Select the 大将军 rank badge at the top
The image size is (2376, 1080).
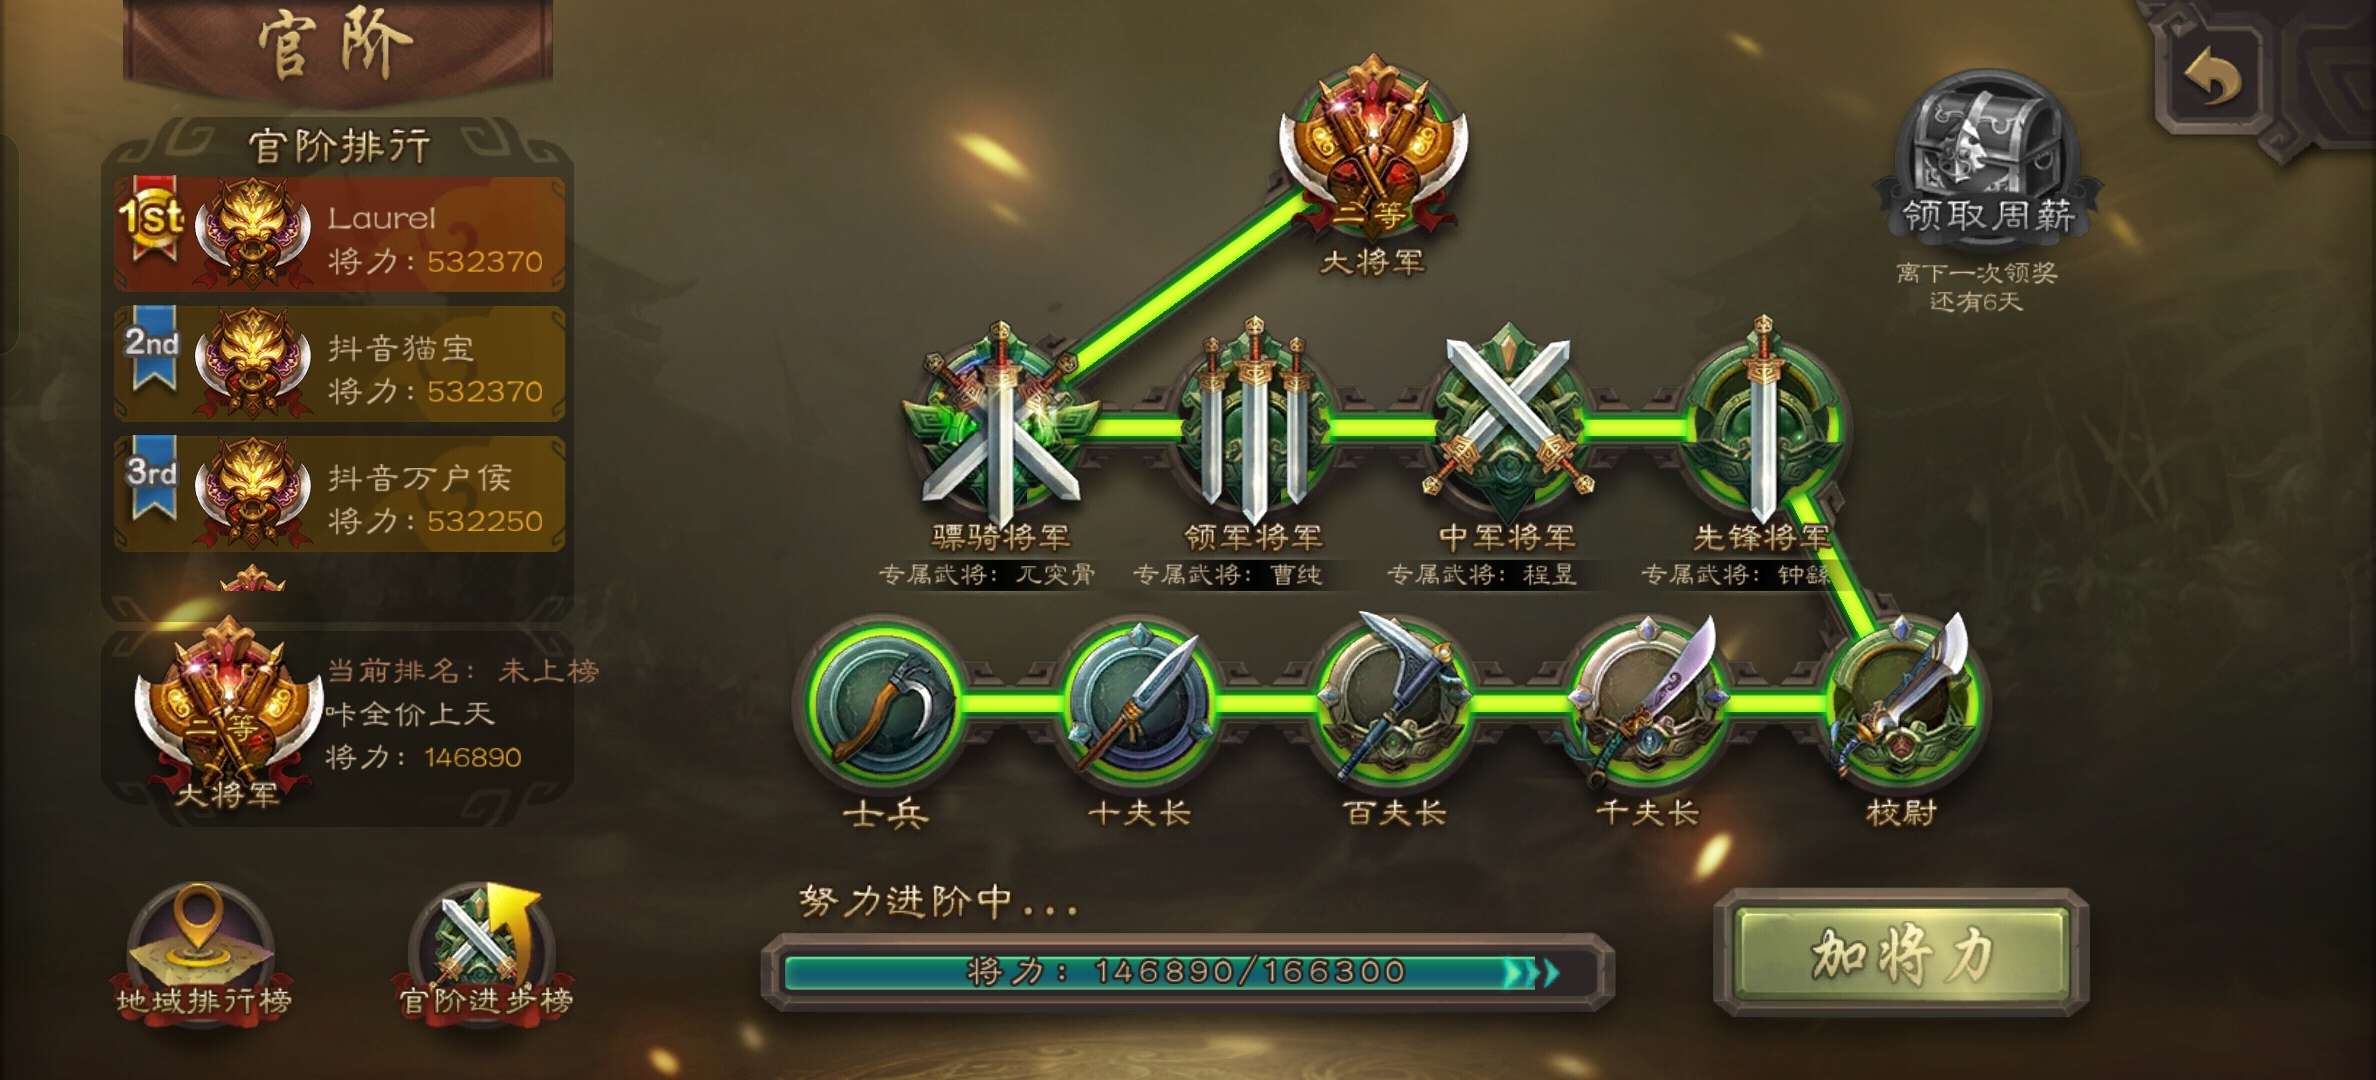pos(1373,150)
